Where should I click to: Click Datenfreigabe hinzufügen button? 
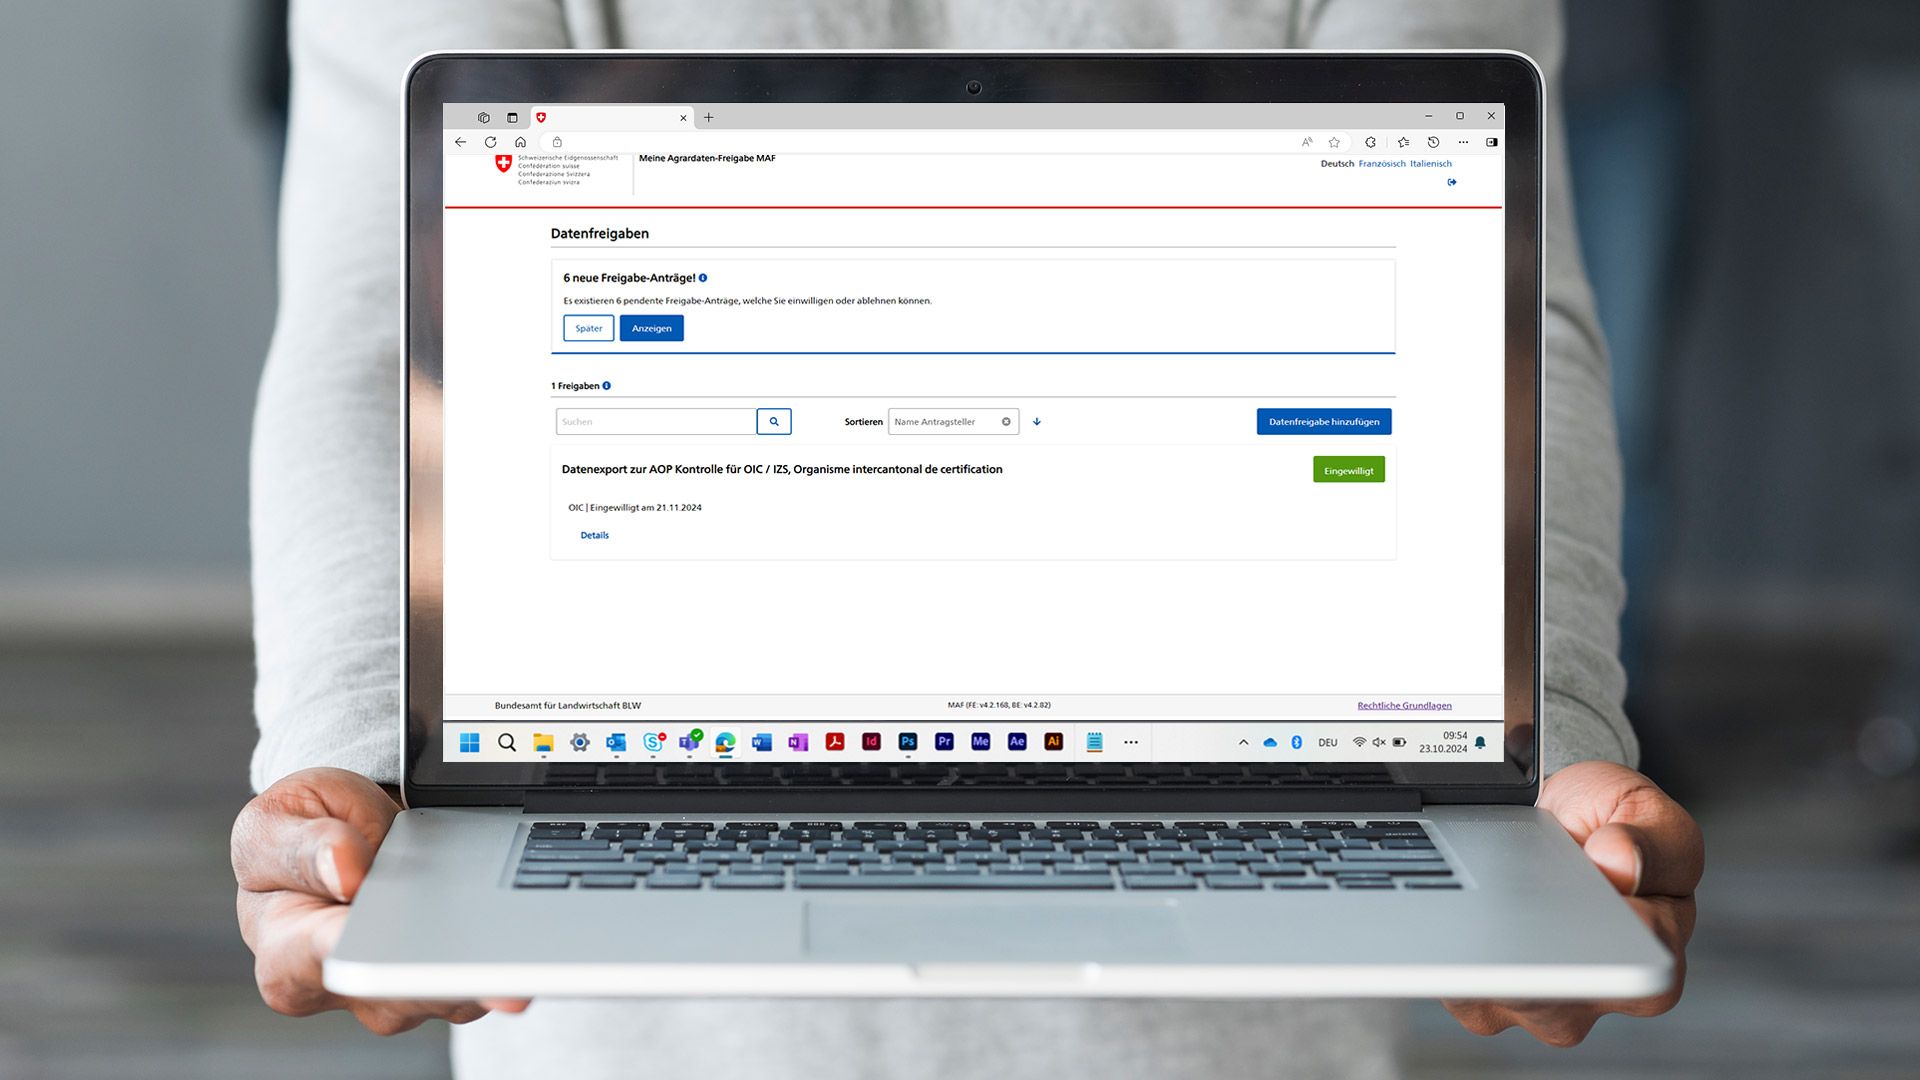point(1323,421)
